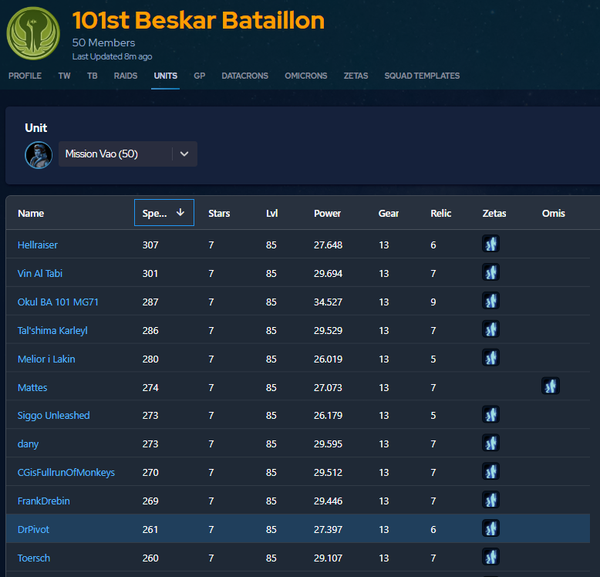Click the Name column header

31,213
